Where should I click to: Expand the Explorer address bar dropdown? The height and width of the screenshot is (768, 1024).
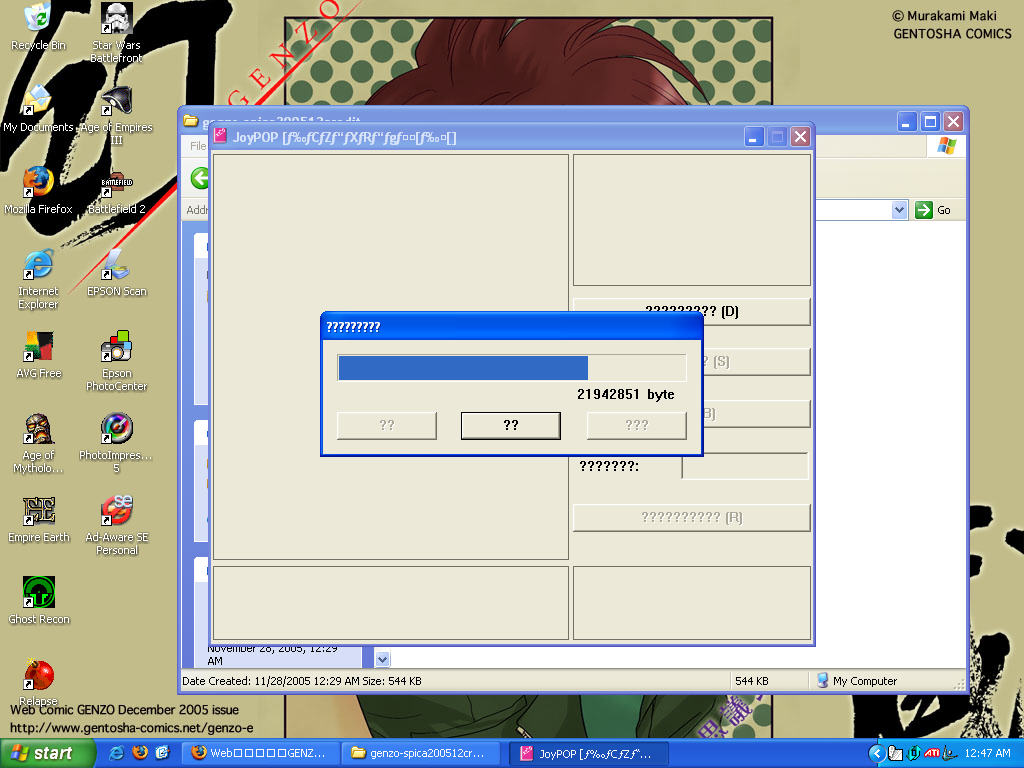point(898,210)
